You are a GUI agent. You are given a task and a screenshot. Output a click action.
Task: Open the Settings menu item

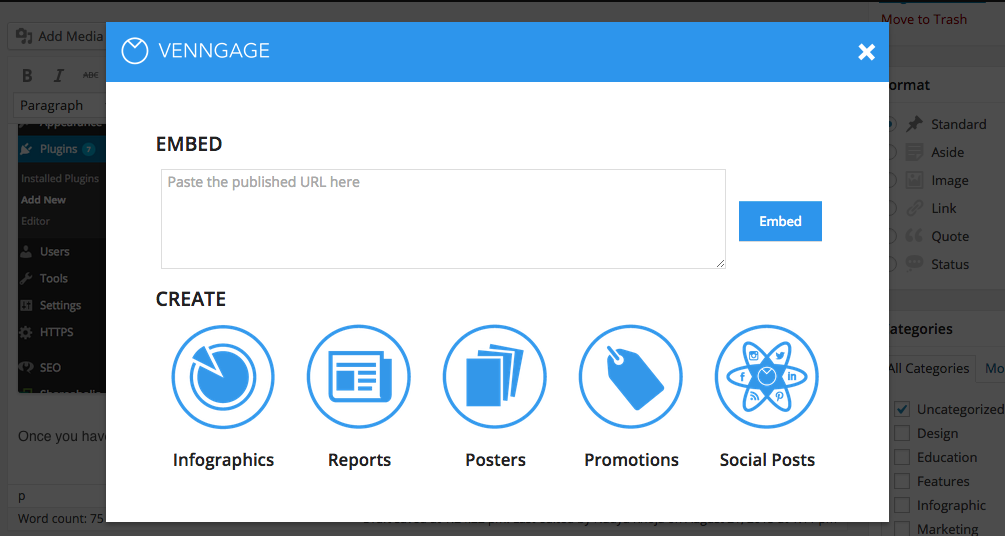pyautogui.click(x=62, y=305)
